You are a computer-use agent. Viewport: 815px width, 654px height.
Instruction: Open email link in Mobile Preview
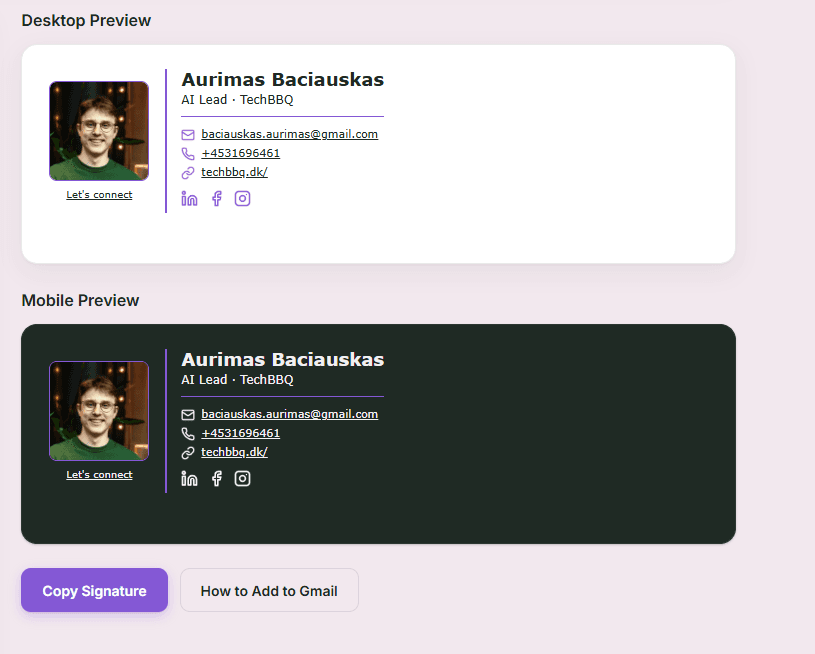click(x=290, y=414)
